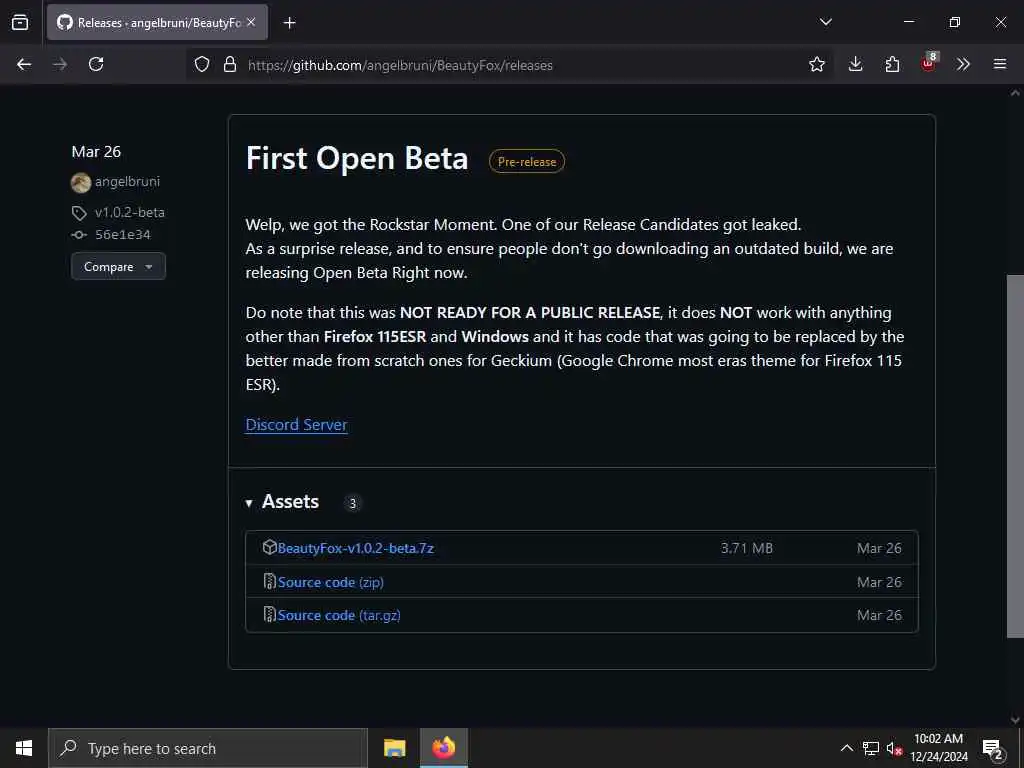Open the Discord Server link

(x=296, y=424)
